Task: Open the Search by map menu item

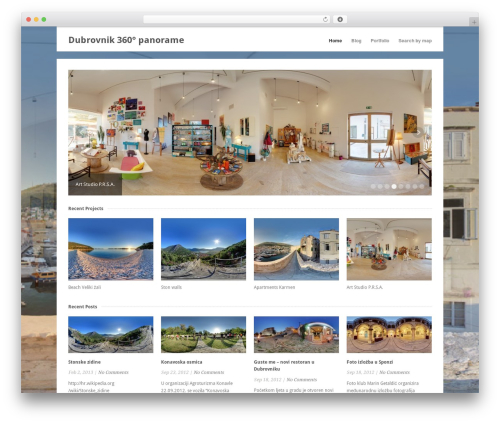Action: [415, 41]
